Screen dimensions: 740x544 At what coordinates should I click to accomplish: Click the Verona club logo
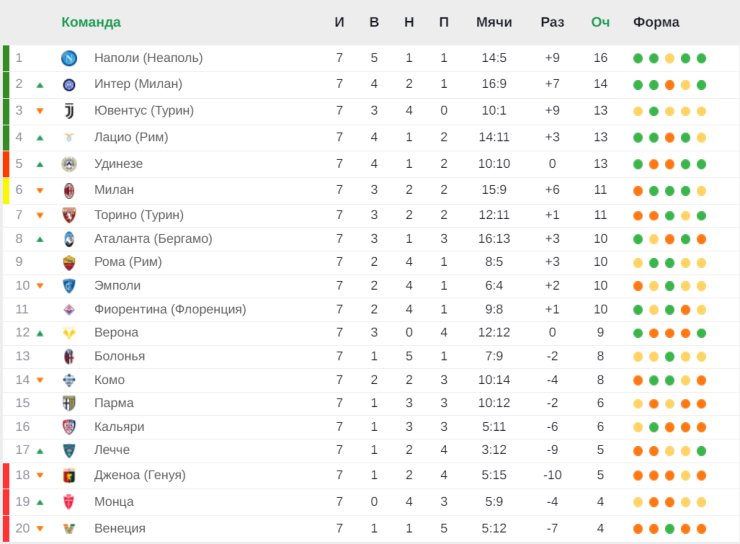pyautogui.click(x=69, y=333)
